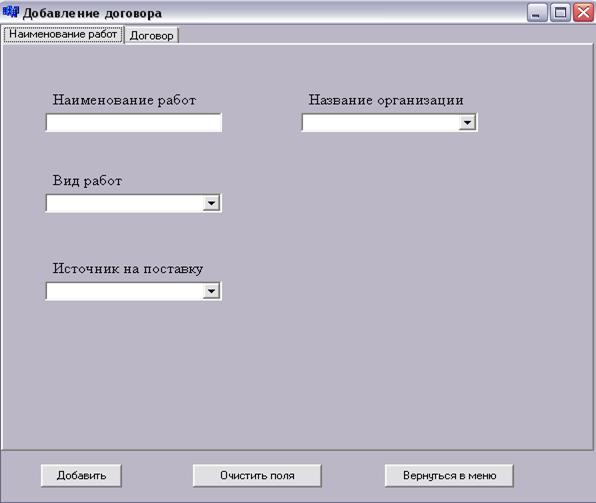This screenshot has height=503, width=596.
Task: Expand the Вид работ dropdown arrow
Action: tap(211, 203)
